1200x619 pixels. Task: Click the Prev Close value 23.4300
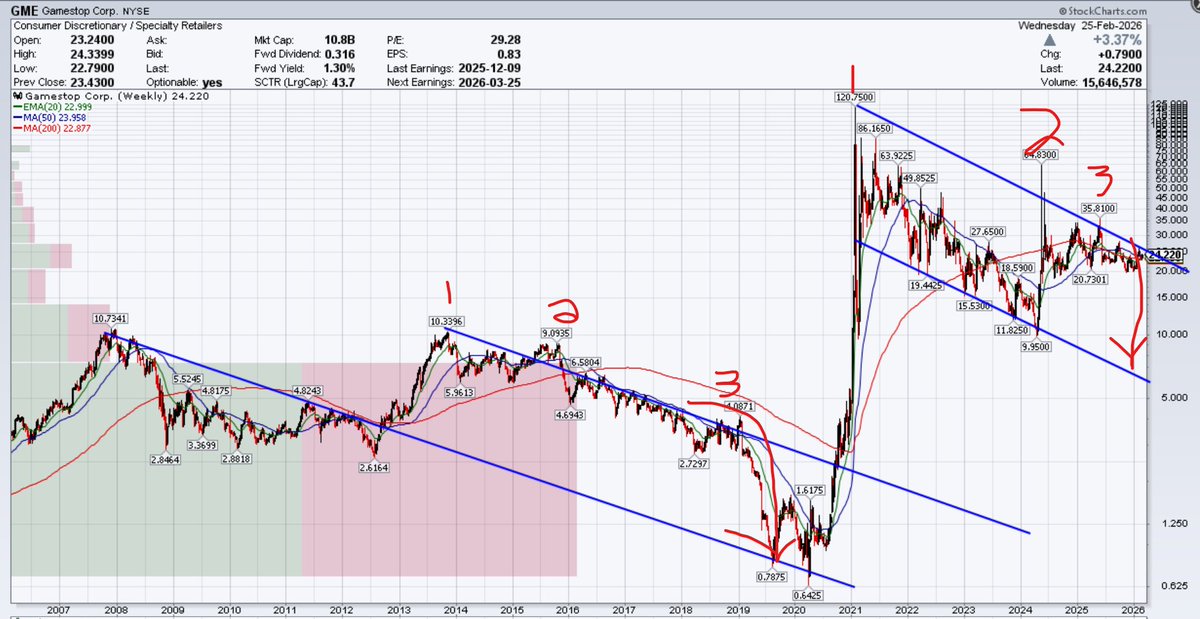tap(94, 81)
